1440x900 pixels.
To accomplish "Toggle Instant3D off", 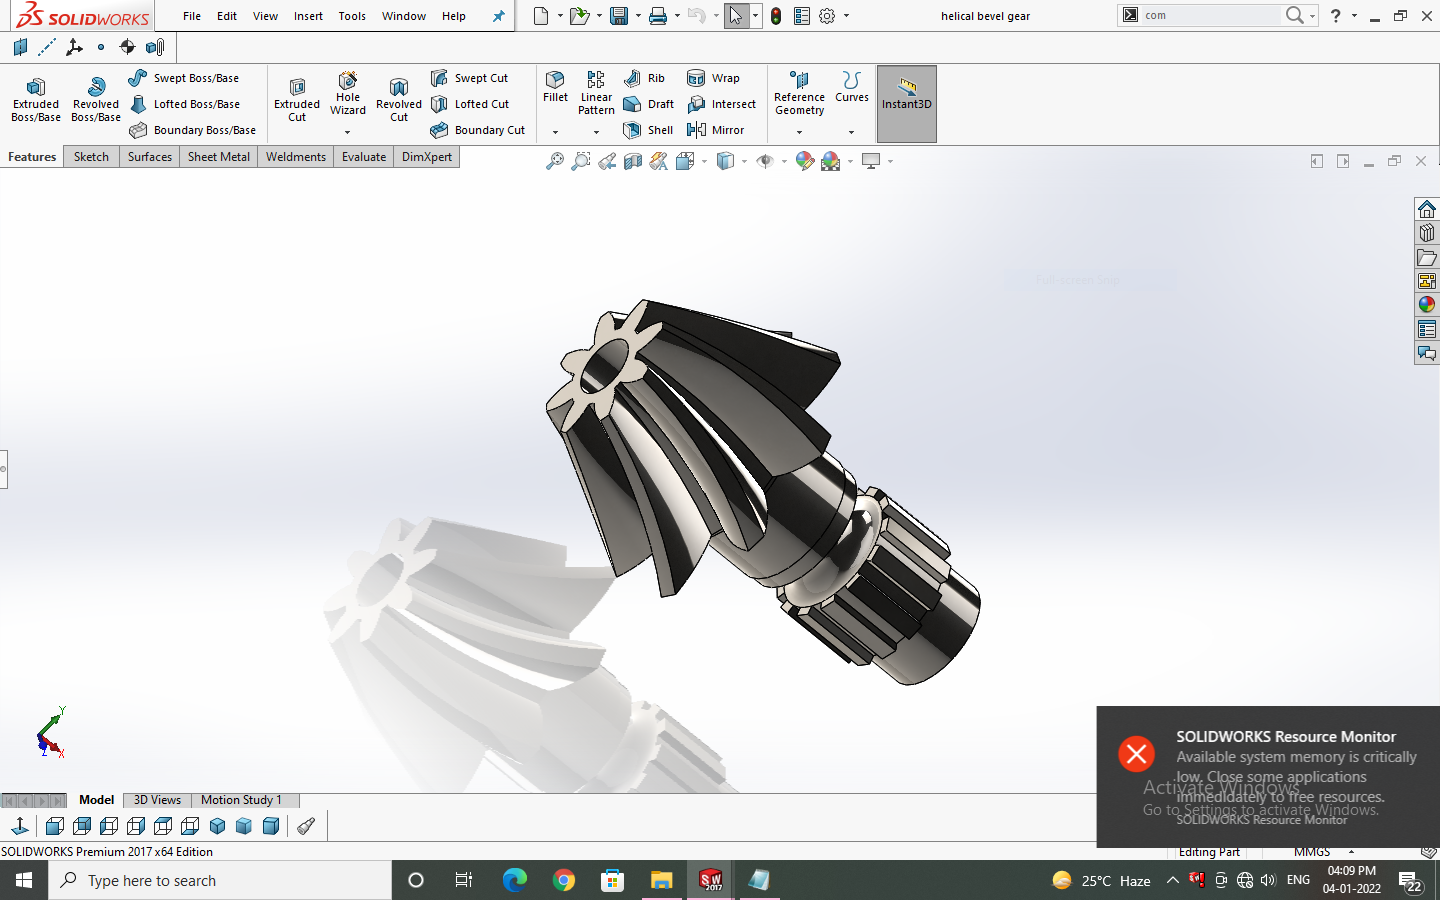I will [907, 103].
